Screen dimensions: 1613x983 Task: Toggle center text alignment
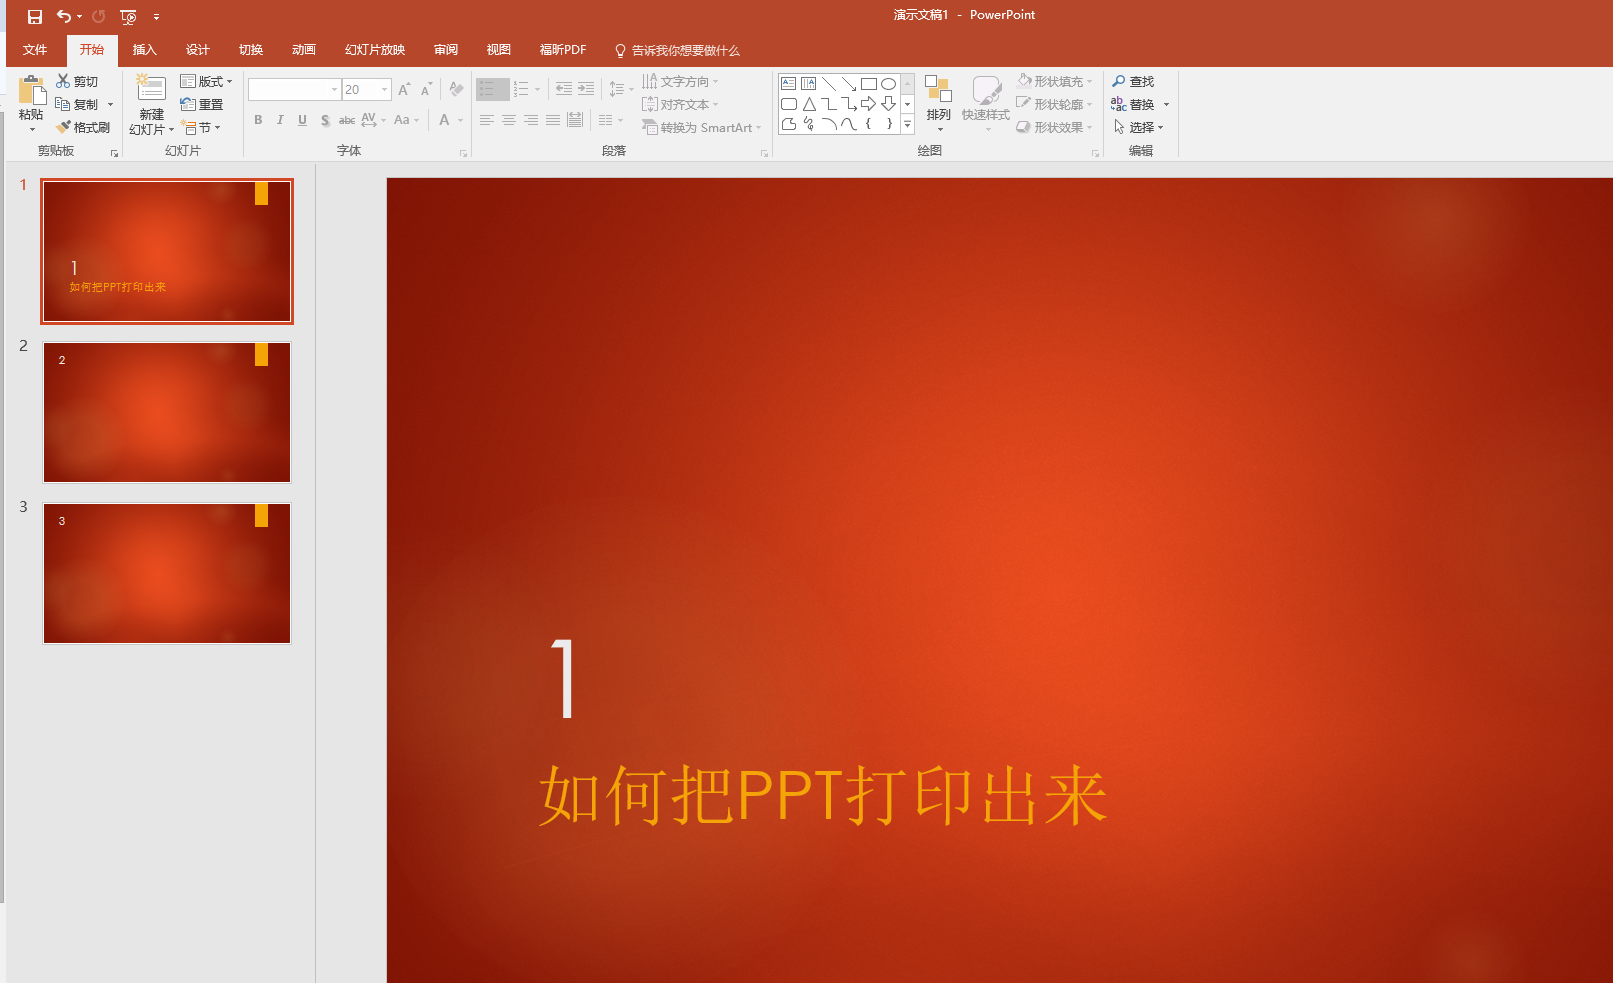tap(509, 120)
